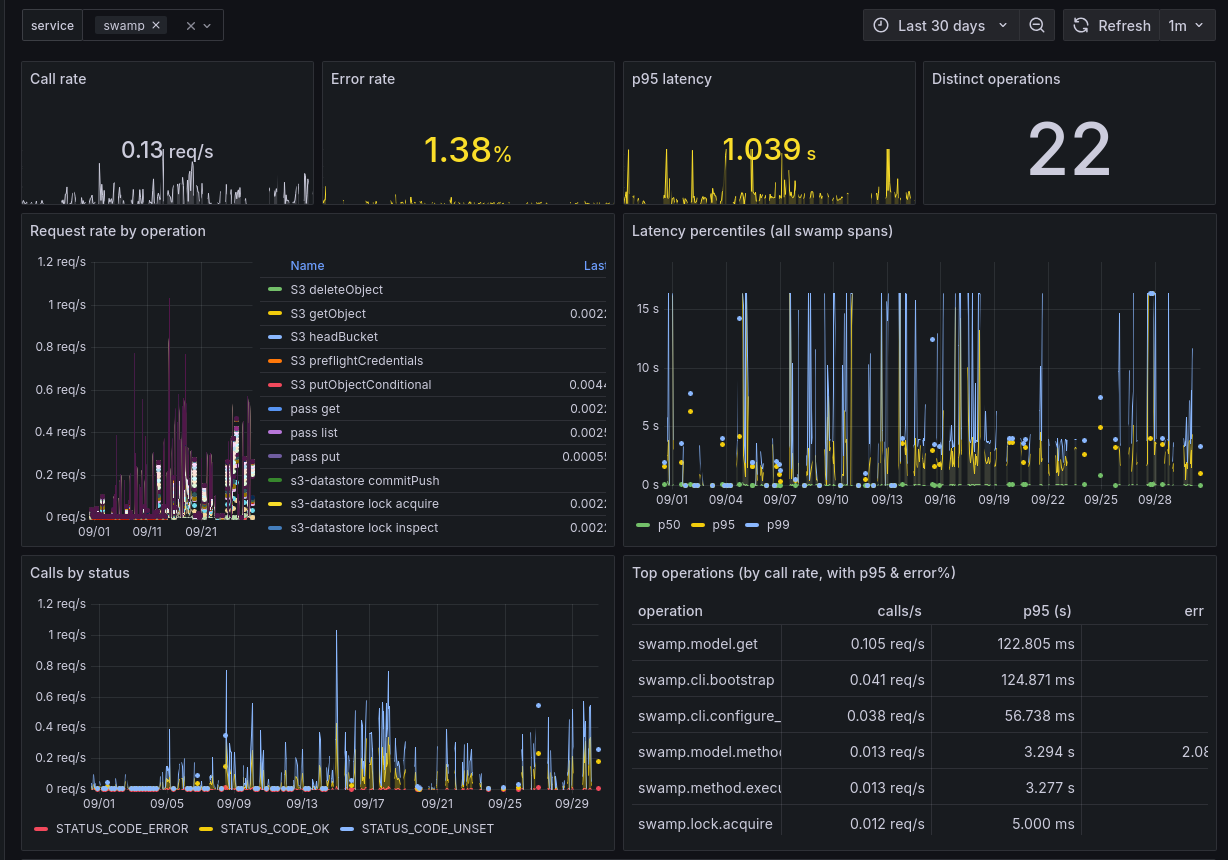
Task: Open the p95 latency panel title
Action: (672, 79)
